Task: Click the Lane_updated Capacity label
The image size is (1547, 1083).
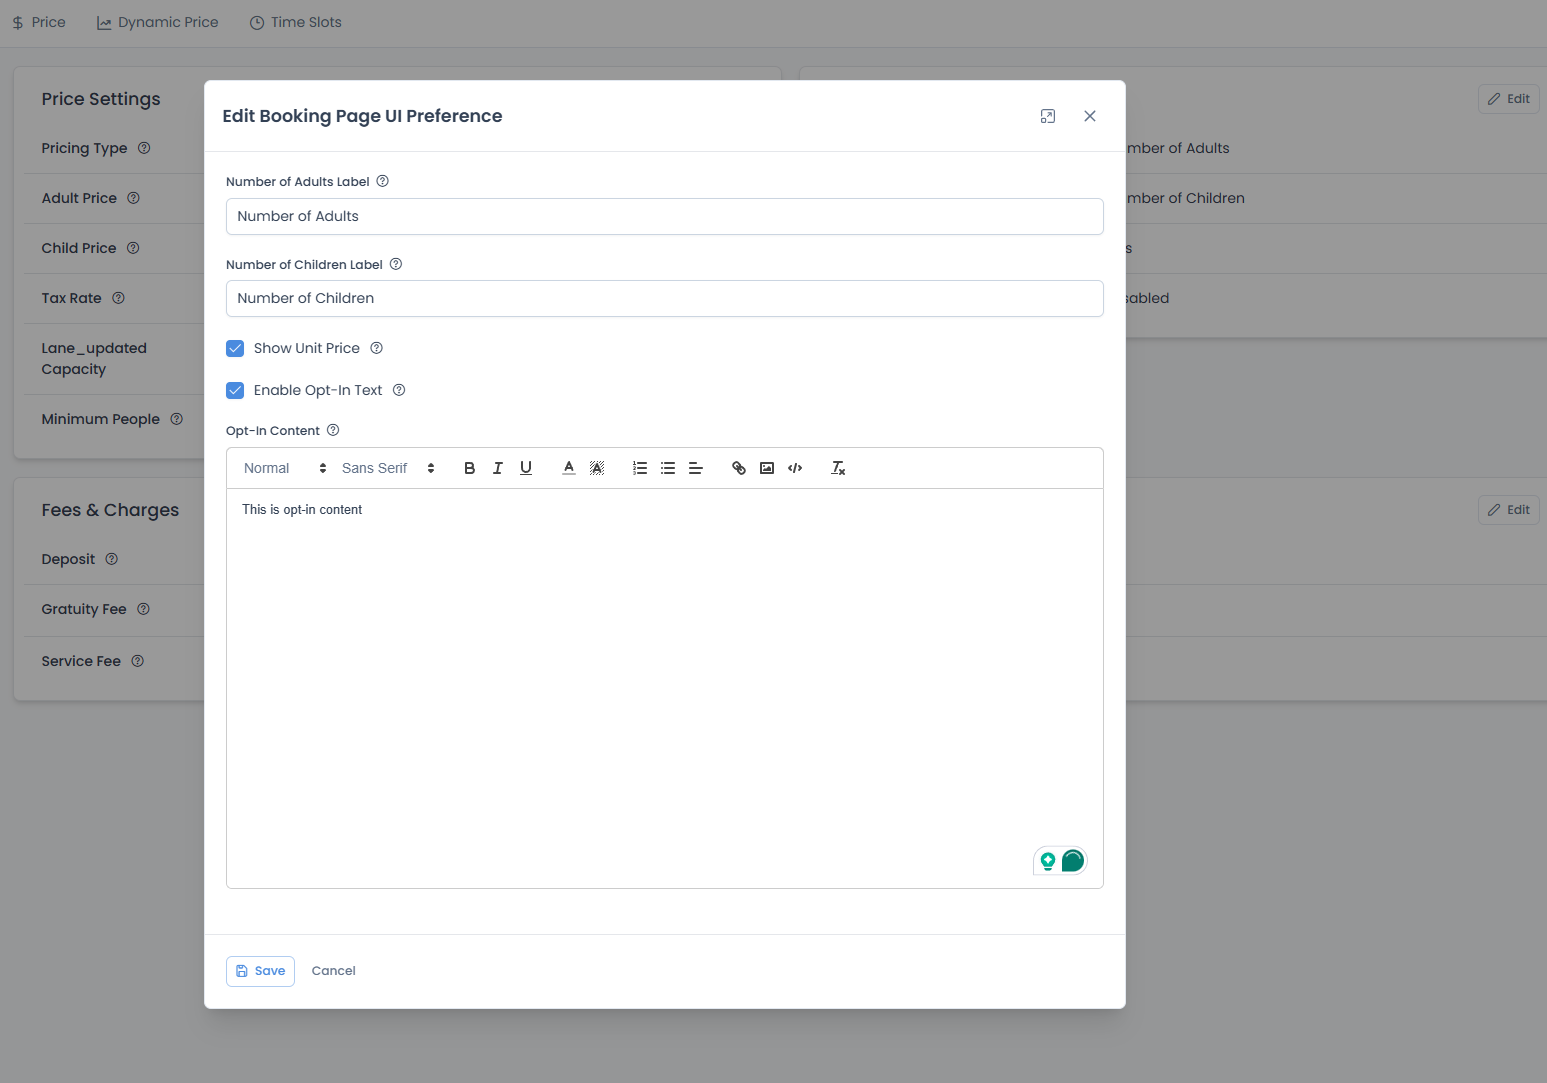Action: (x=94, y=358)
